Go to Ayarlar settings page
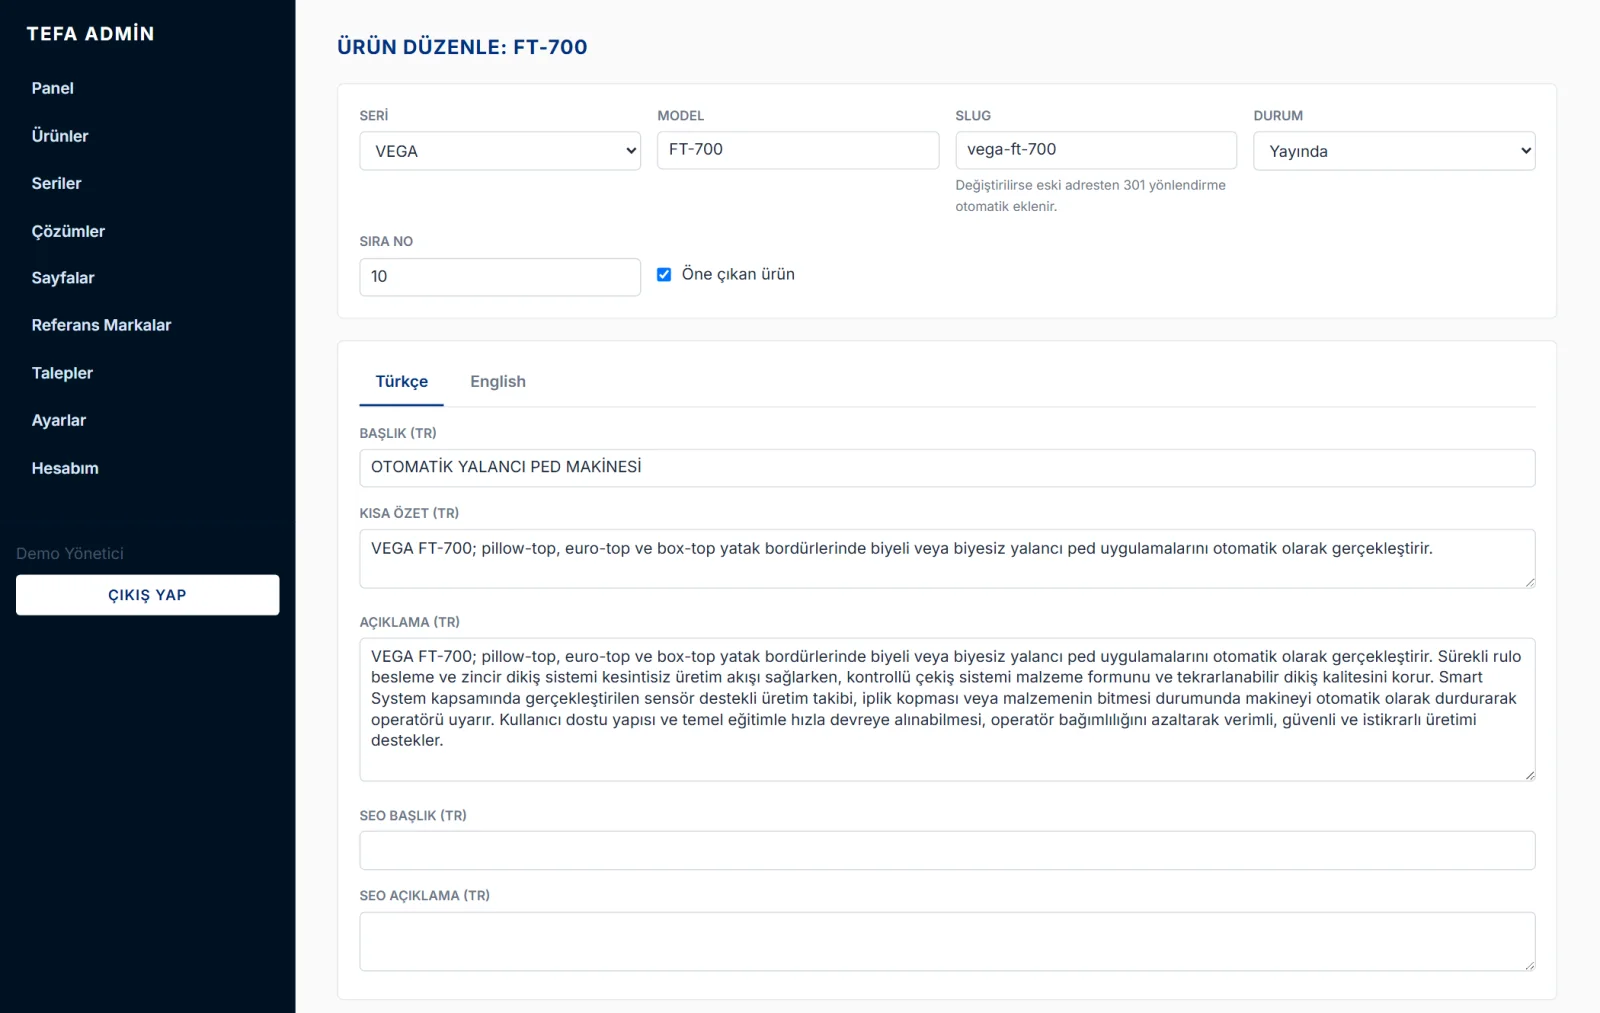Screen dimensions: 1600x1013 click(59, 420)
